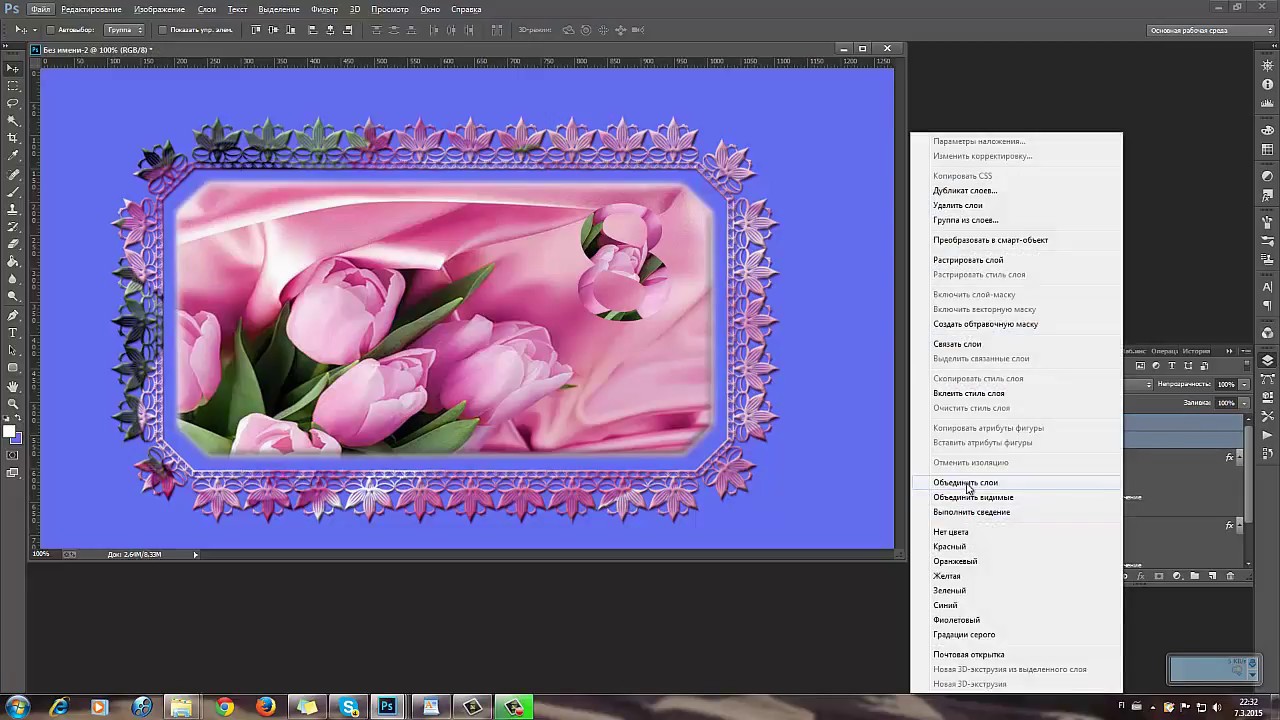Filter layers by smart object type

1204,366
